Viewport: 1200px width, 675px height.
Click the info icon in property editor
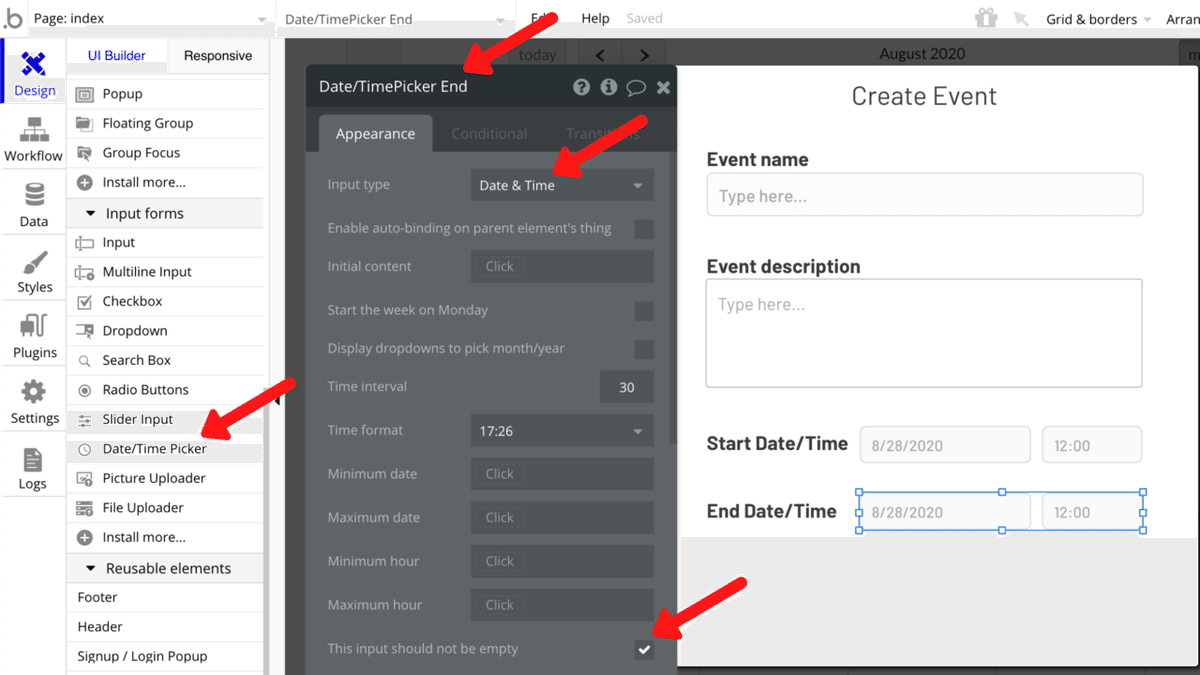(x=608, y=87)
